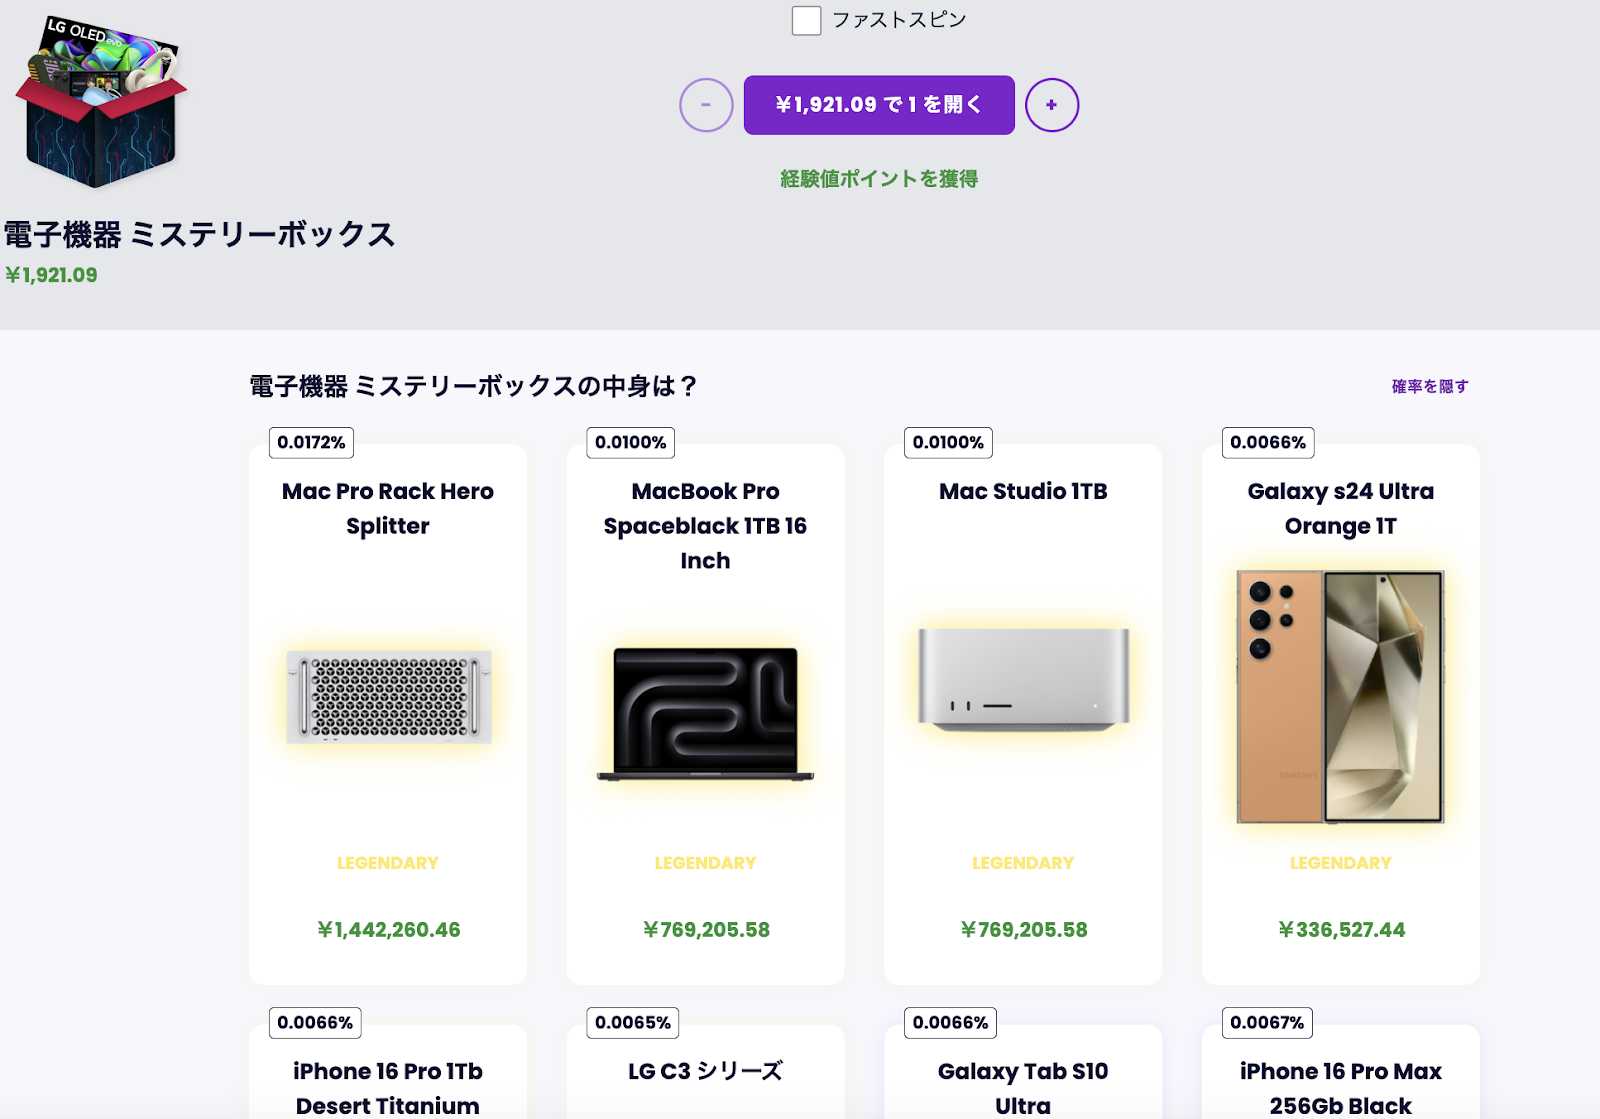Click the Mac Pro Rack image
The height and width of the screenshot is (1119, 1600).
coord(389,697)
